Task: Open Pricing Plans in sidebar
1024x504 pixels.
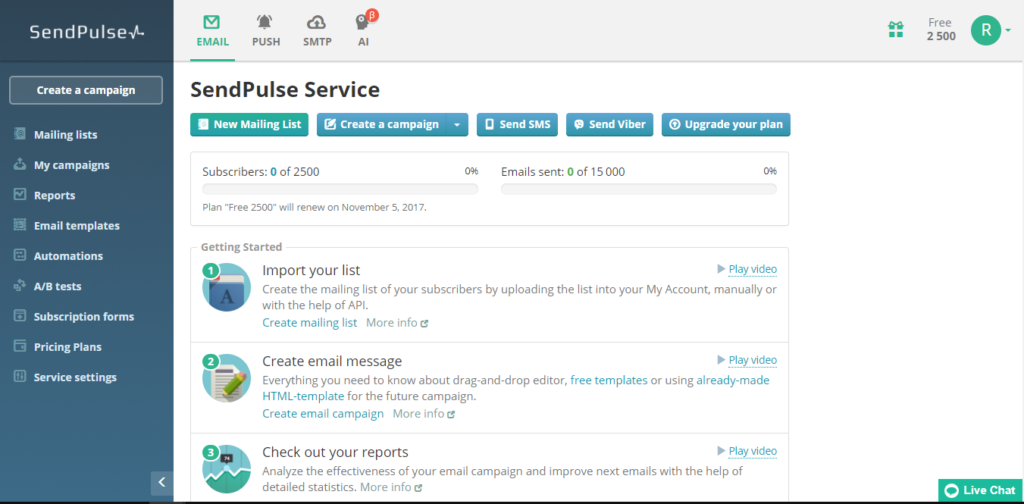Action: pyautogui.click(x=67, y=347)
